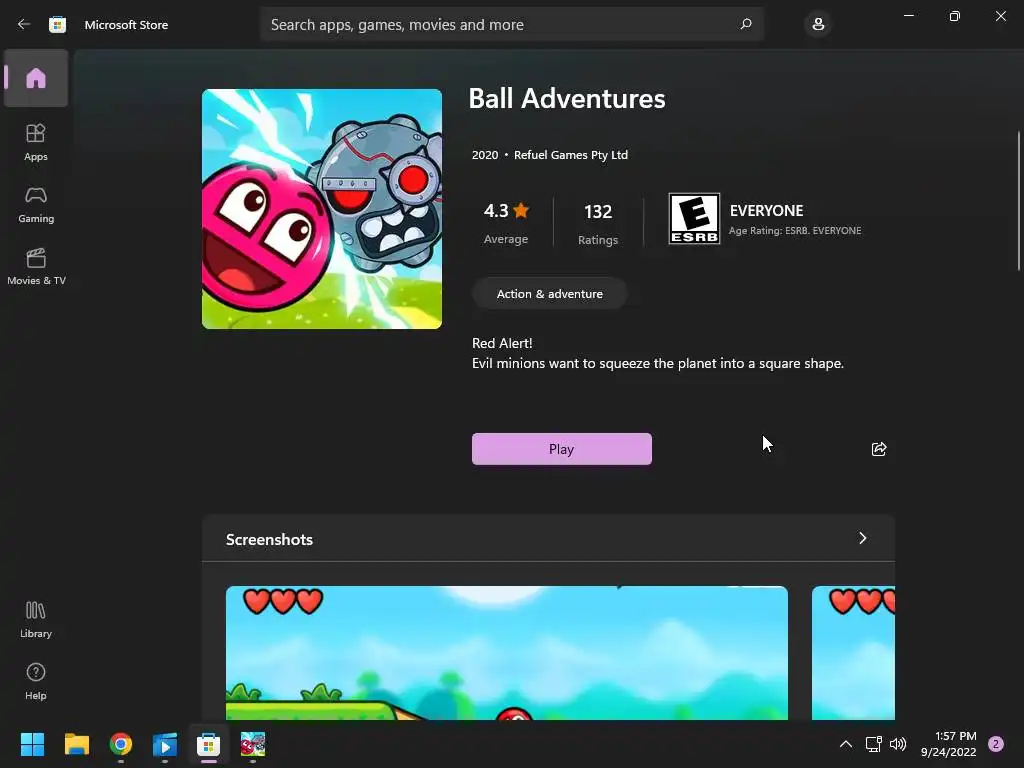Click the game description text Red Alert!
This screenshot has height=768, width=1024.
coord(502,343)
